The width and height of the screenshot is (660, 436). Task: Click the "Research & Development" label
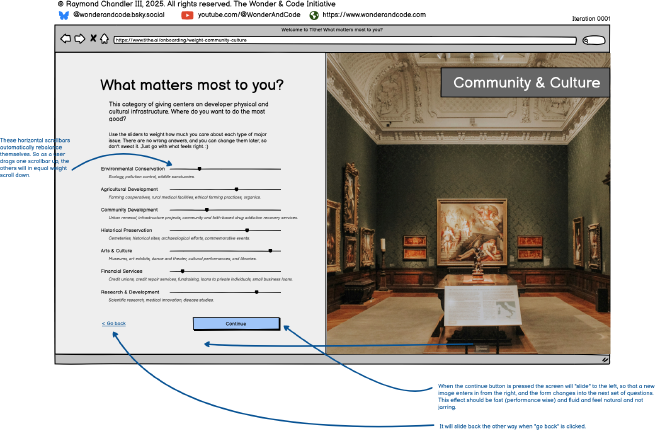(x=130, y=292)
